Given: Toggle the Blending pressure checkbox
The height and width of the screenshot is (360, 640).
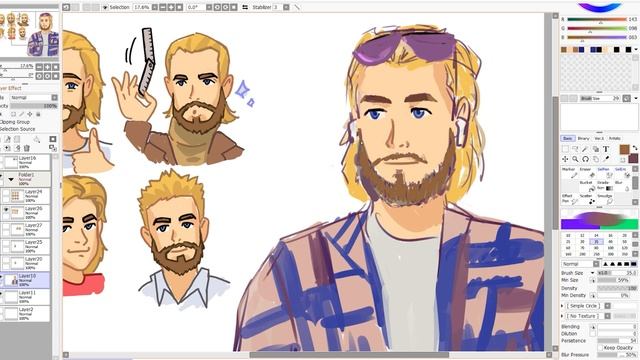Looking at the screenshot, I should [593, 327].
